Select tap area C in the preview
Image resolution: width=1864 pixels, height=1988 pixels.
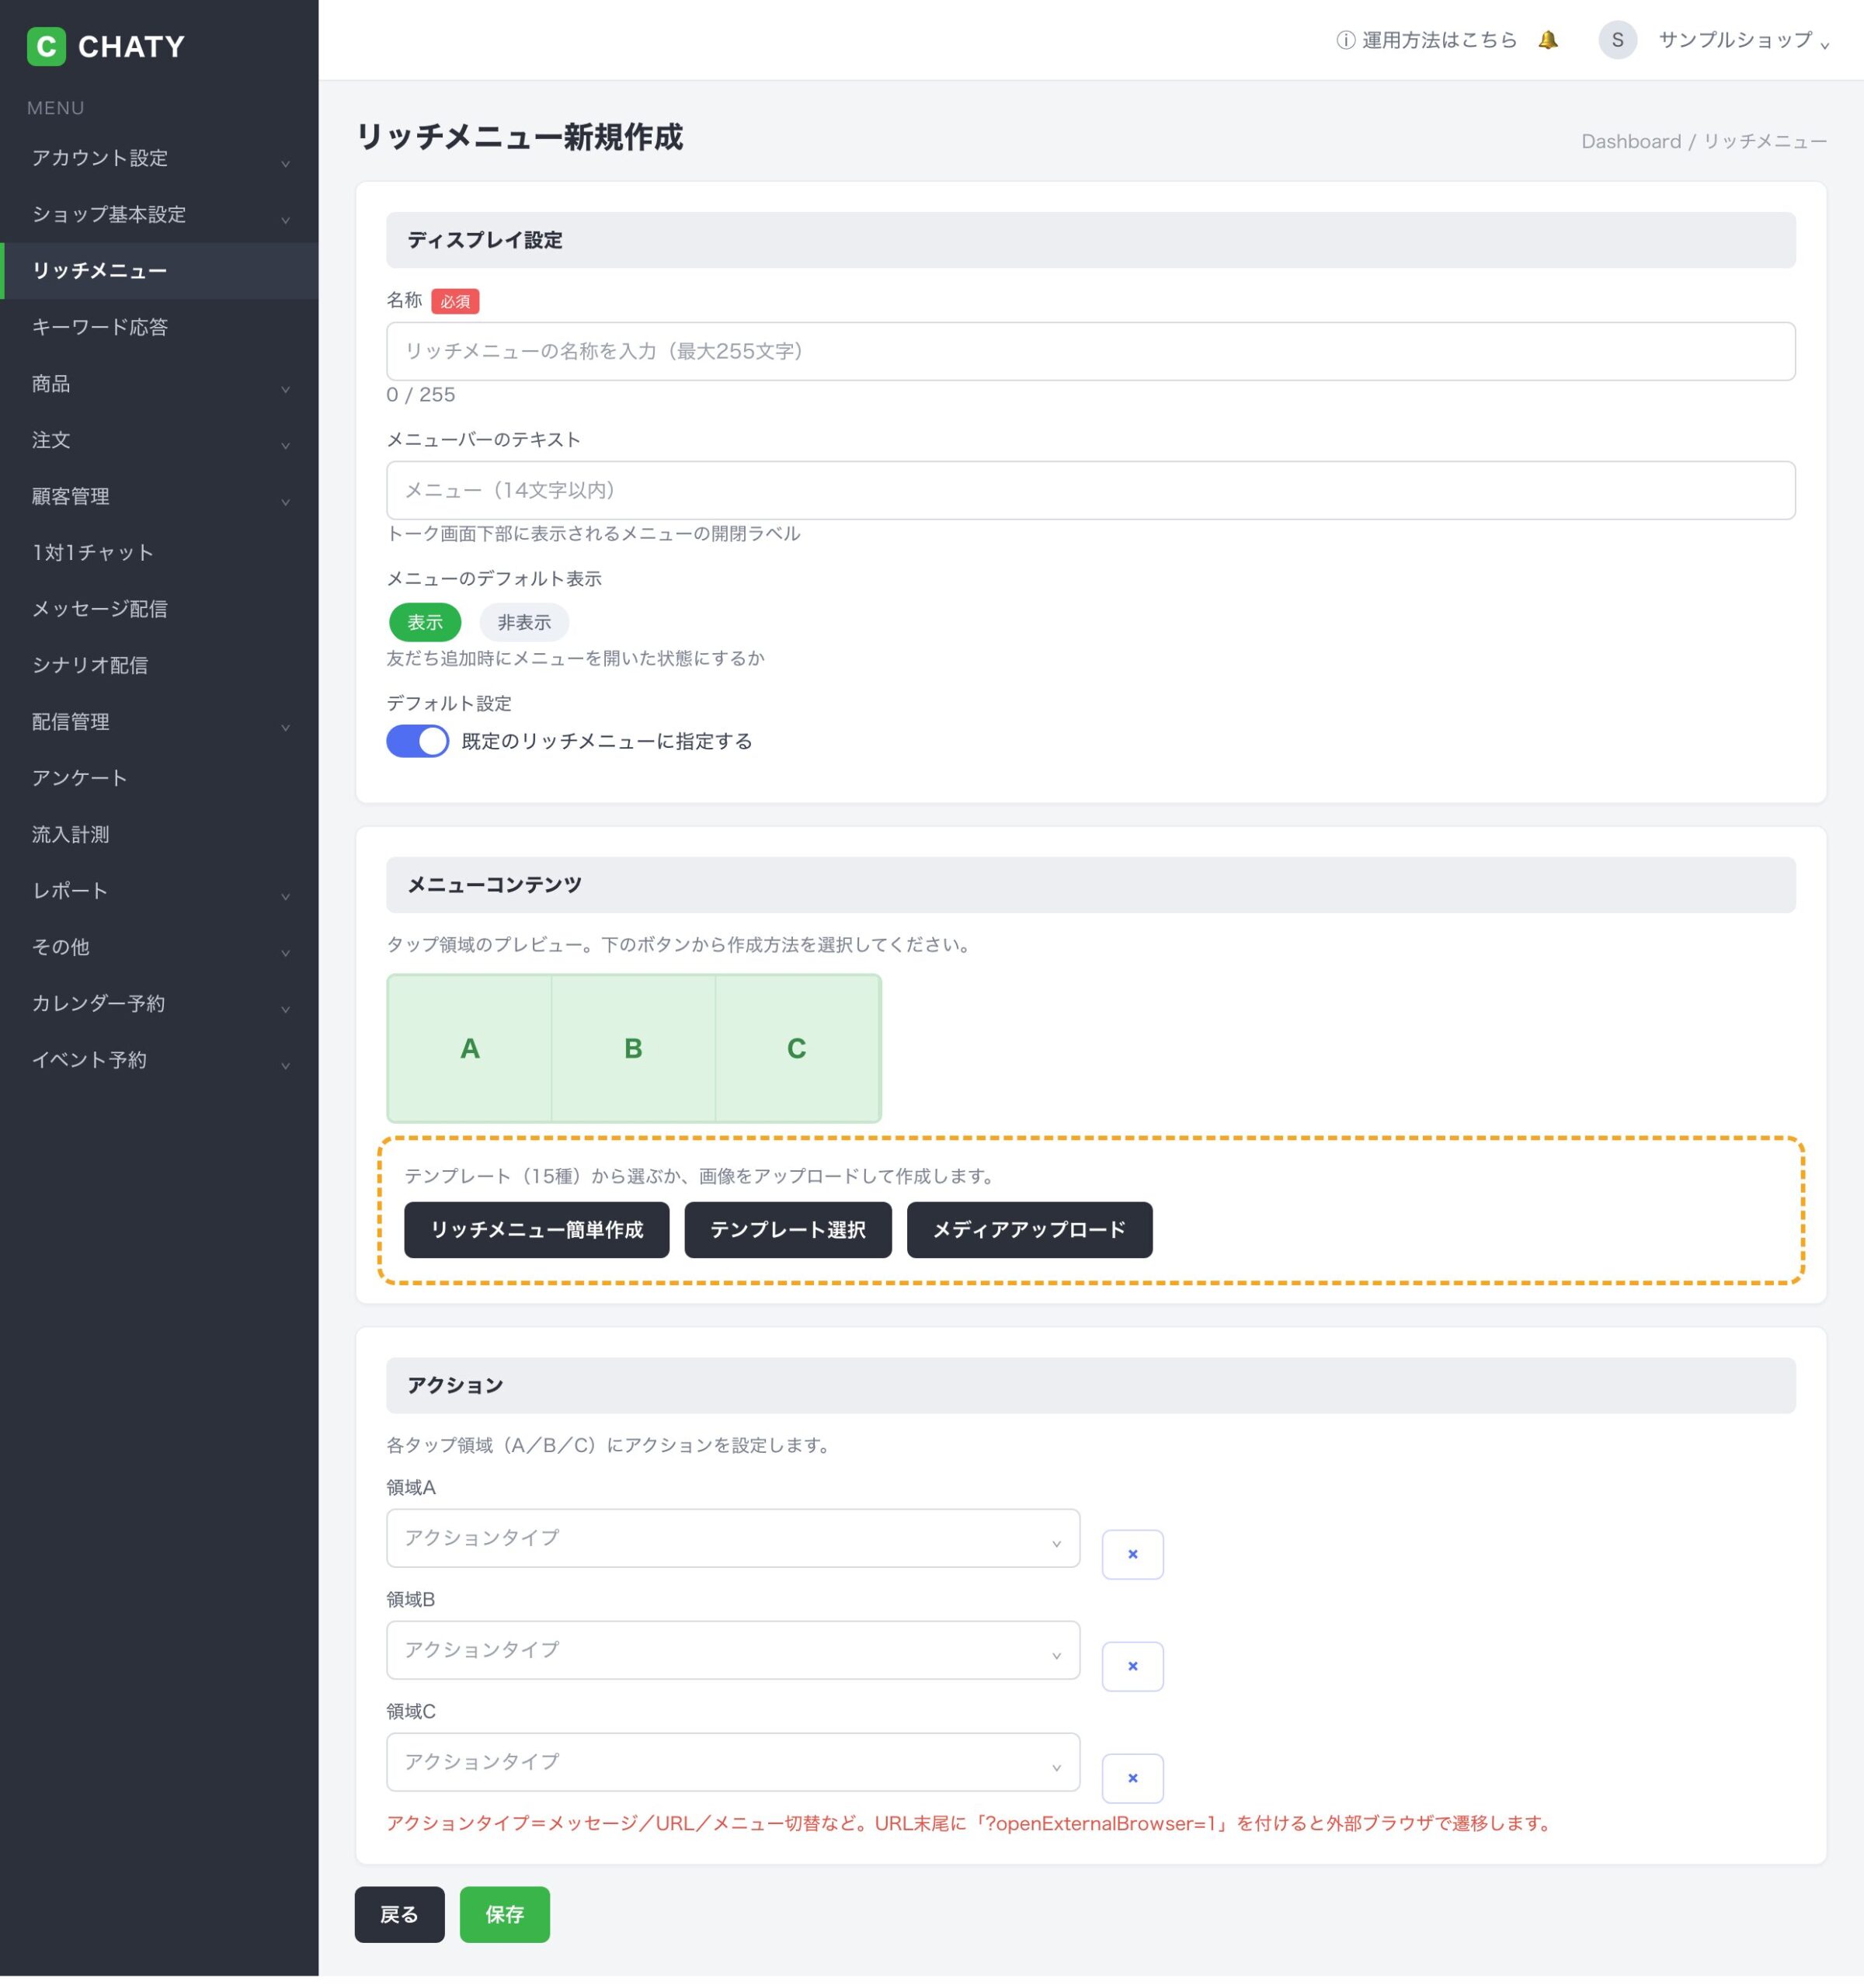click(x=797, y=1048)
